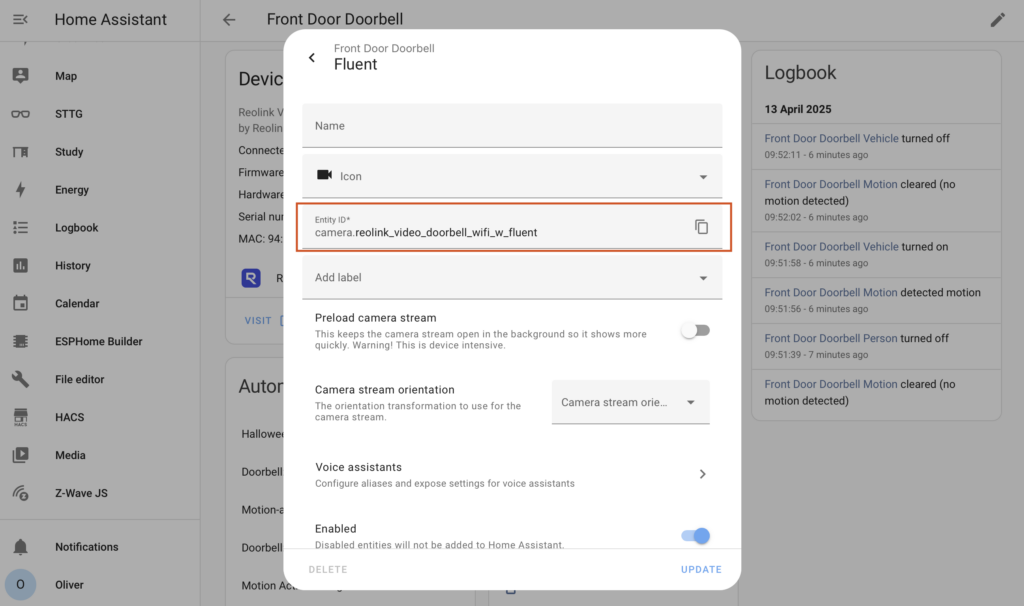This screenshot has height=606, width=1024.
Task: Open the Notifications bell in the sidebar
Action: pyautogui.click(x=20, y=547)
